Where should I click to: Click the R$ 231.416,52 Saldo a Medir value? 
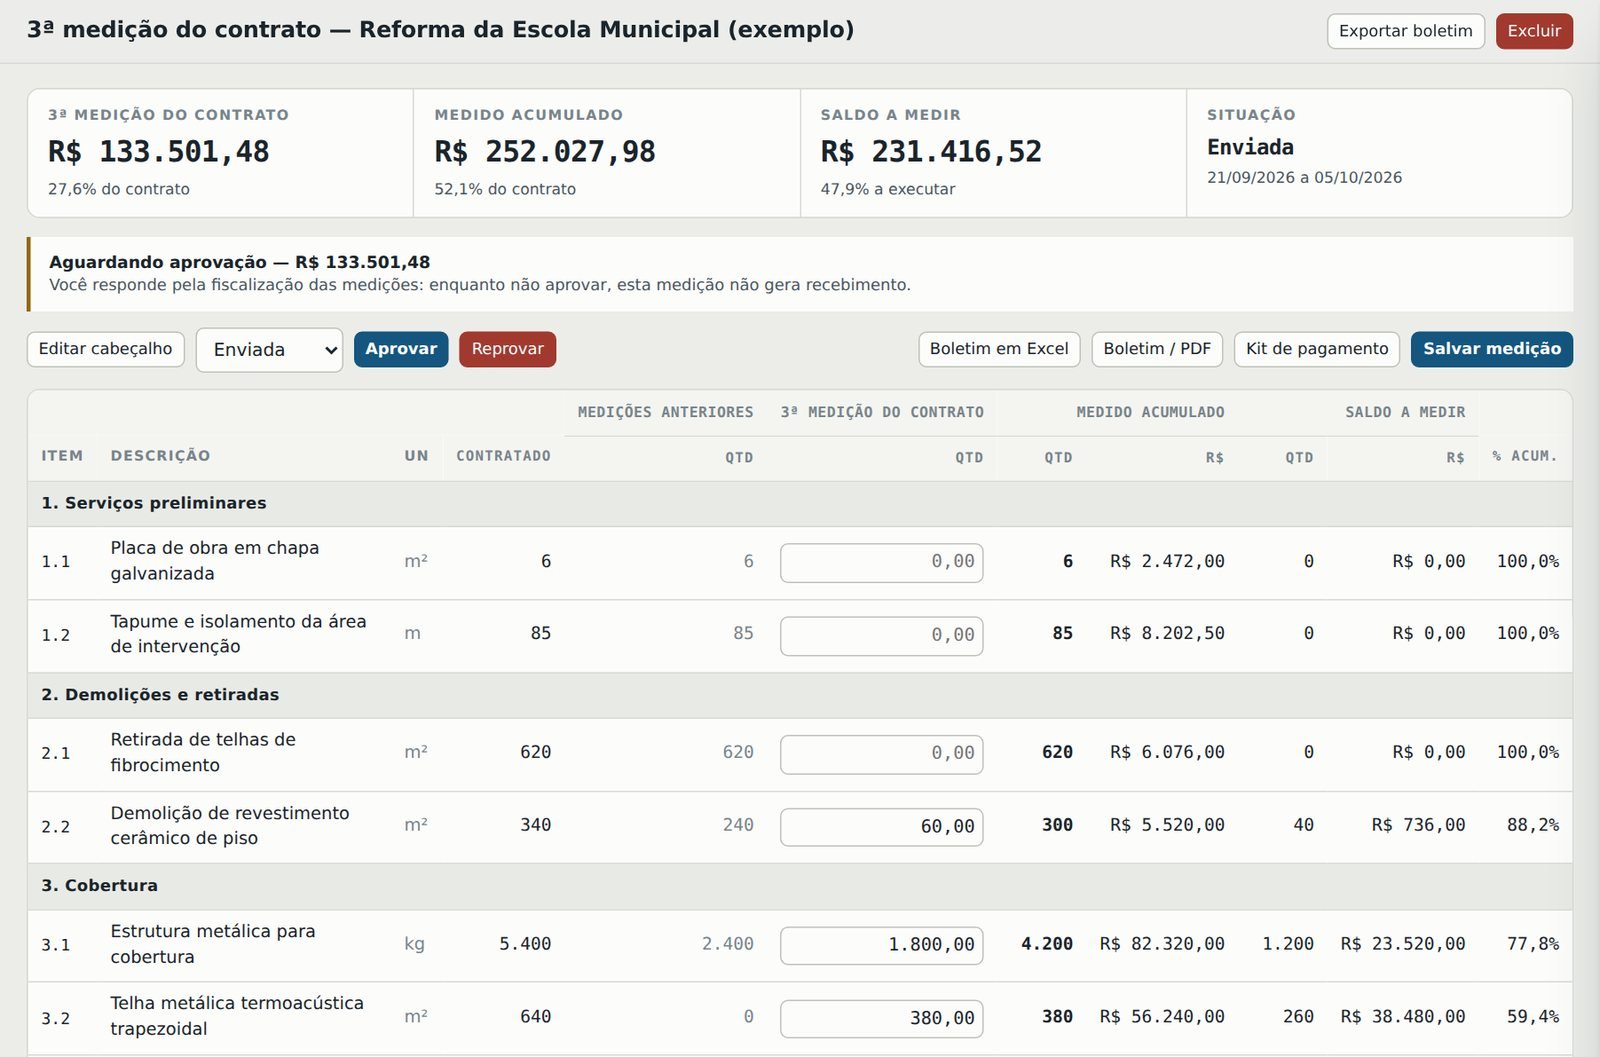[x=931, y=152]
